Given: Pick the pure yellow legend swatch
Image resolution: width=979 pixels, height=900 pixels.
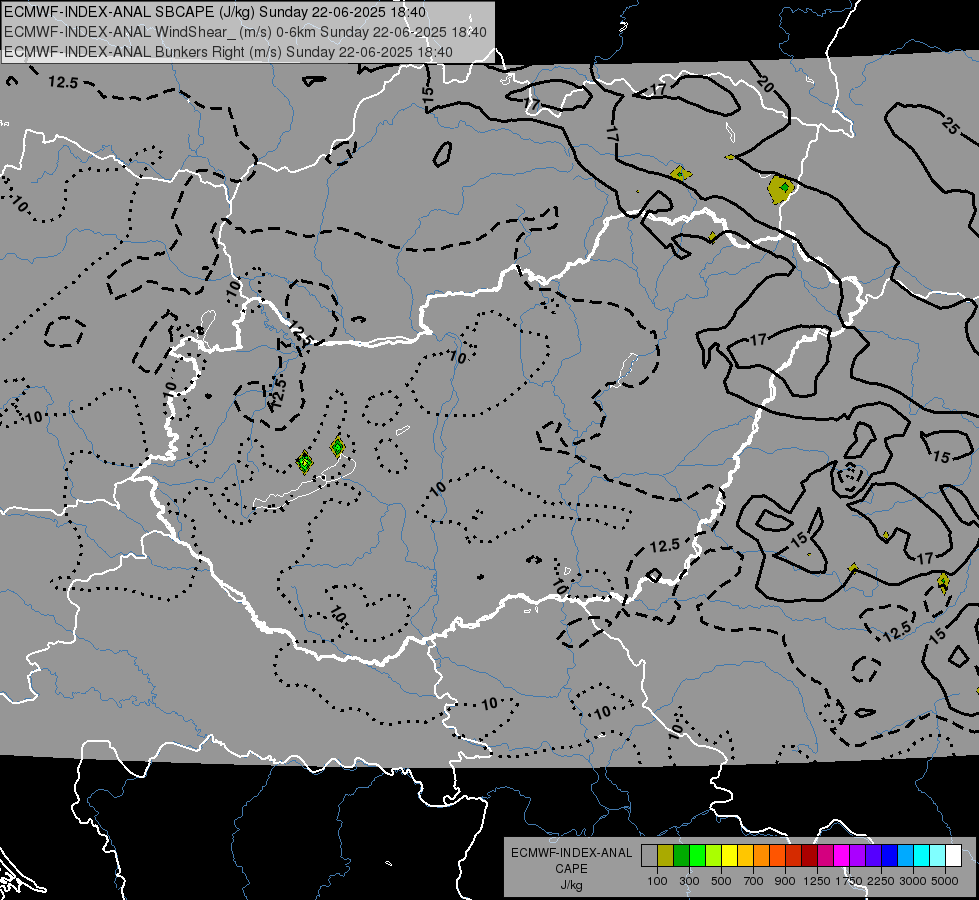Looking at the screenshot, I should click(729, 856).
